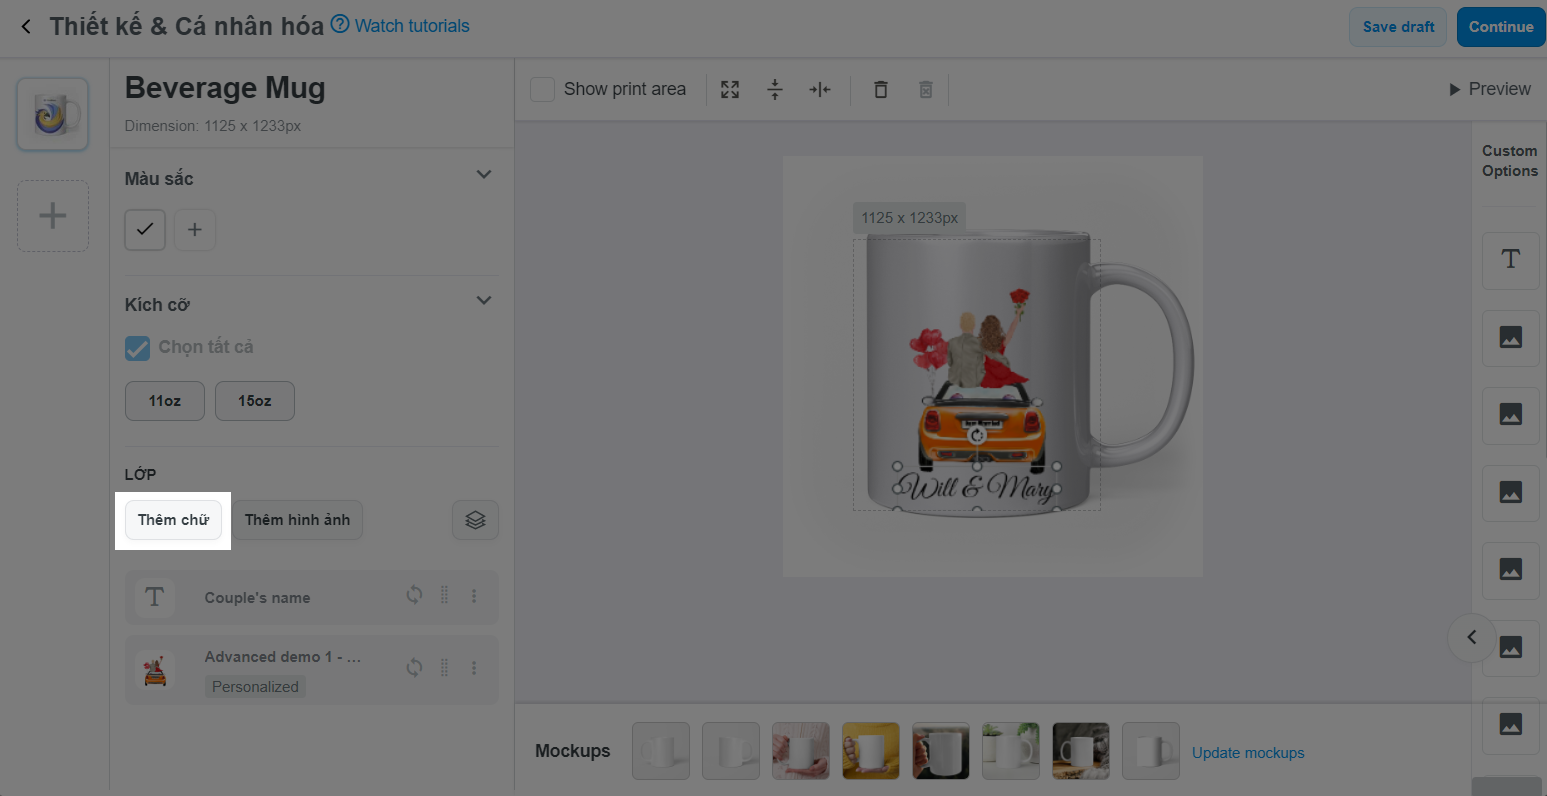Select the Will & Mary text on mug
The width and height of the screenshot is (1547, 796).
tap(976, 487)
